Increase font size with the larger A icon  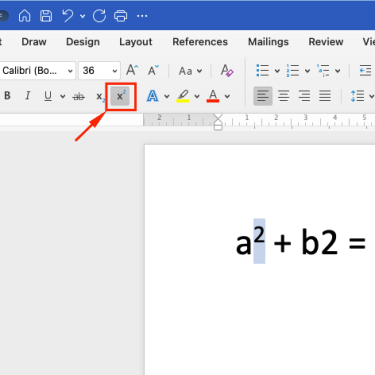click(x=132, y=70)
